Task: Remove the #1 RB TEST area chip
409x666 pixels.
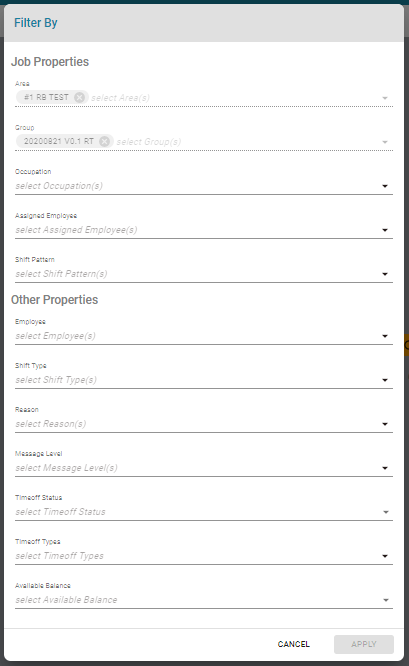Action: 79,97
